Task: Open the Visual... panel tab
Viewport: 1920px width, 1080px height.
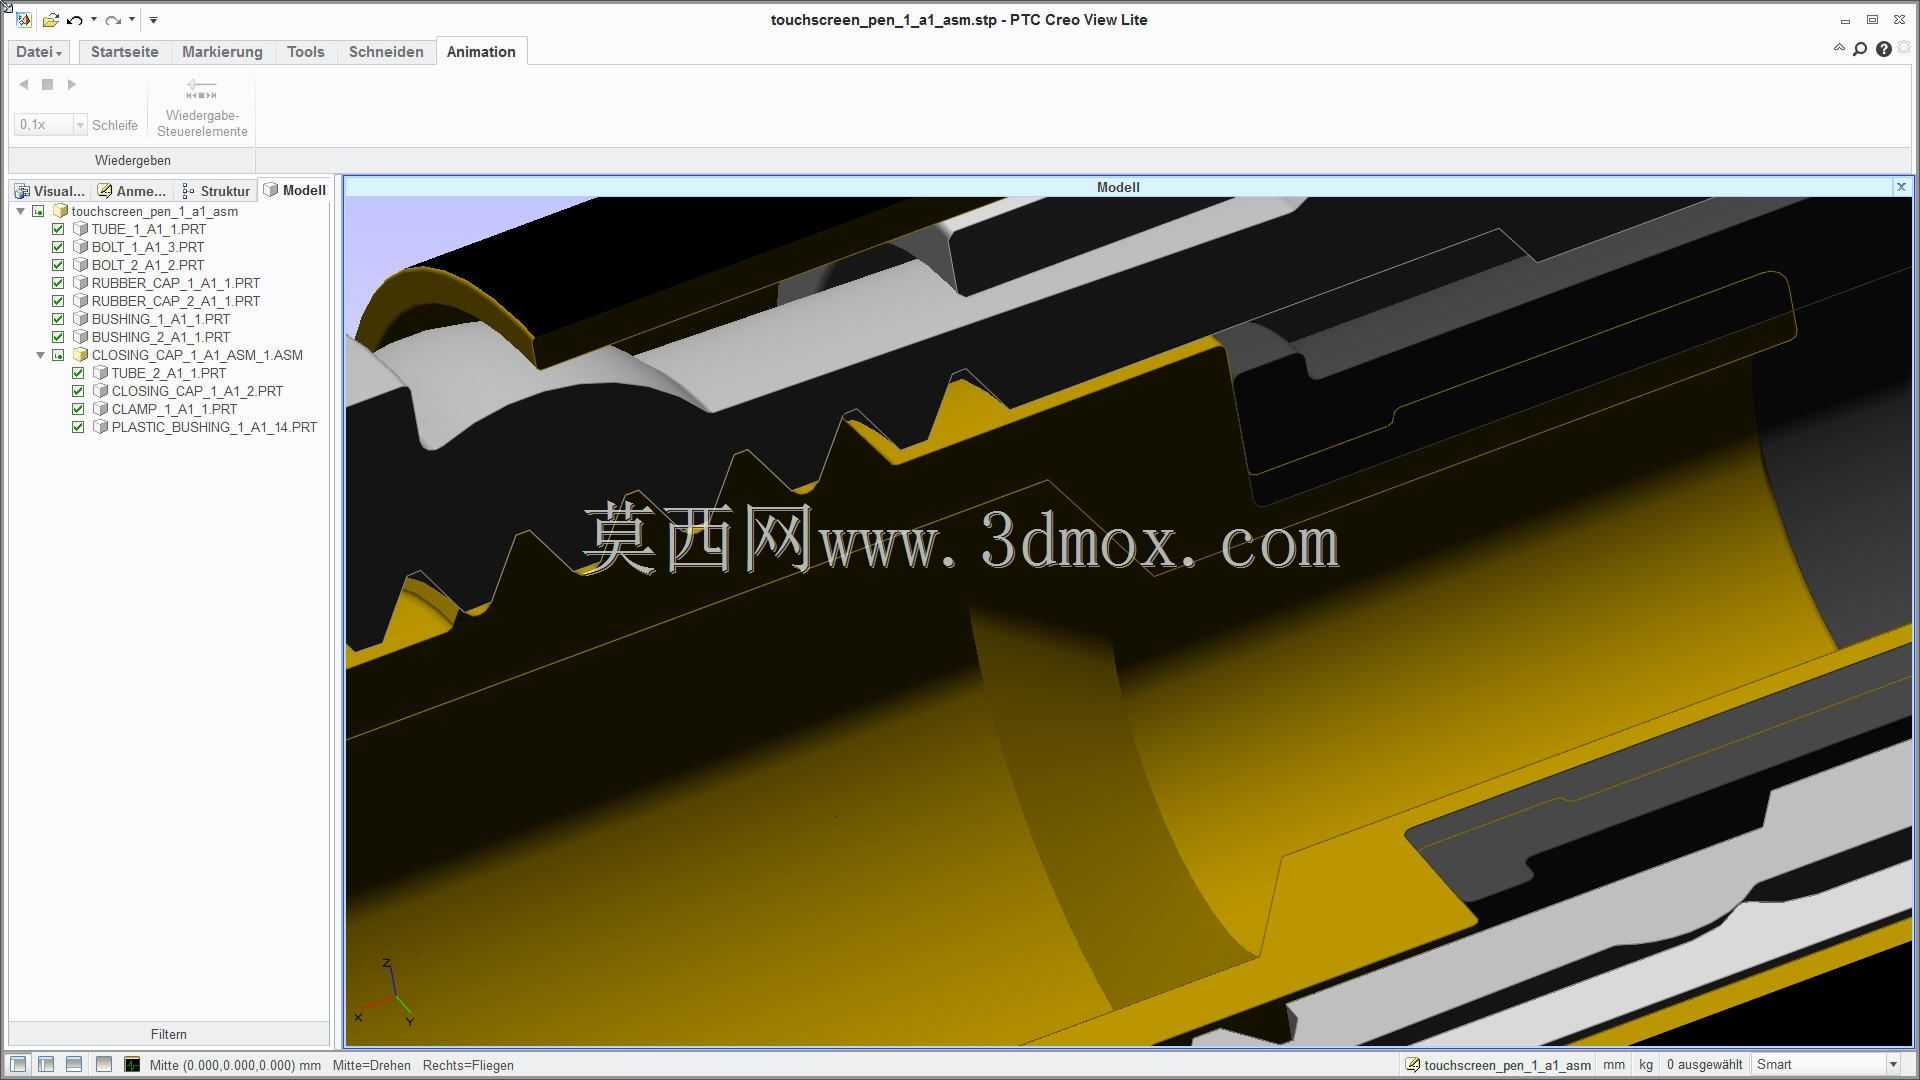Action: 50,191
